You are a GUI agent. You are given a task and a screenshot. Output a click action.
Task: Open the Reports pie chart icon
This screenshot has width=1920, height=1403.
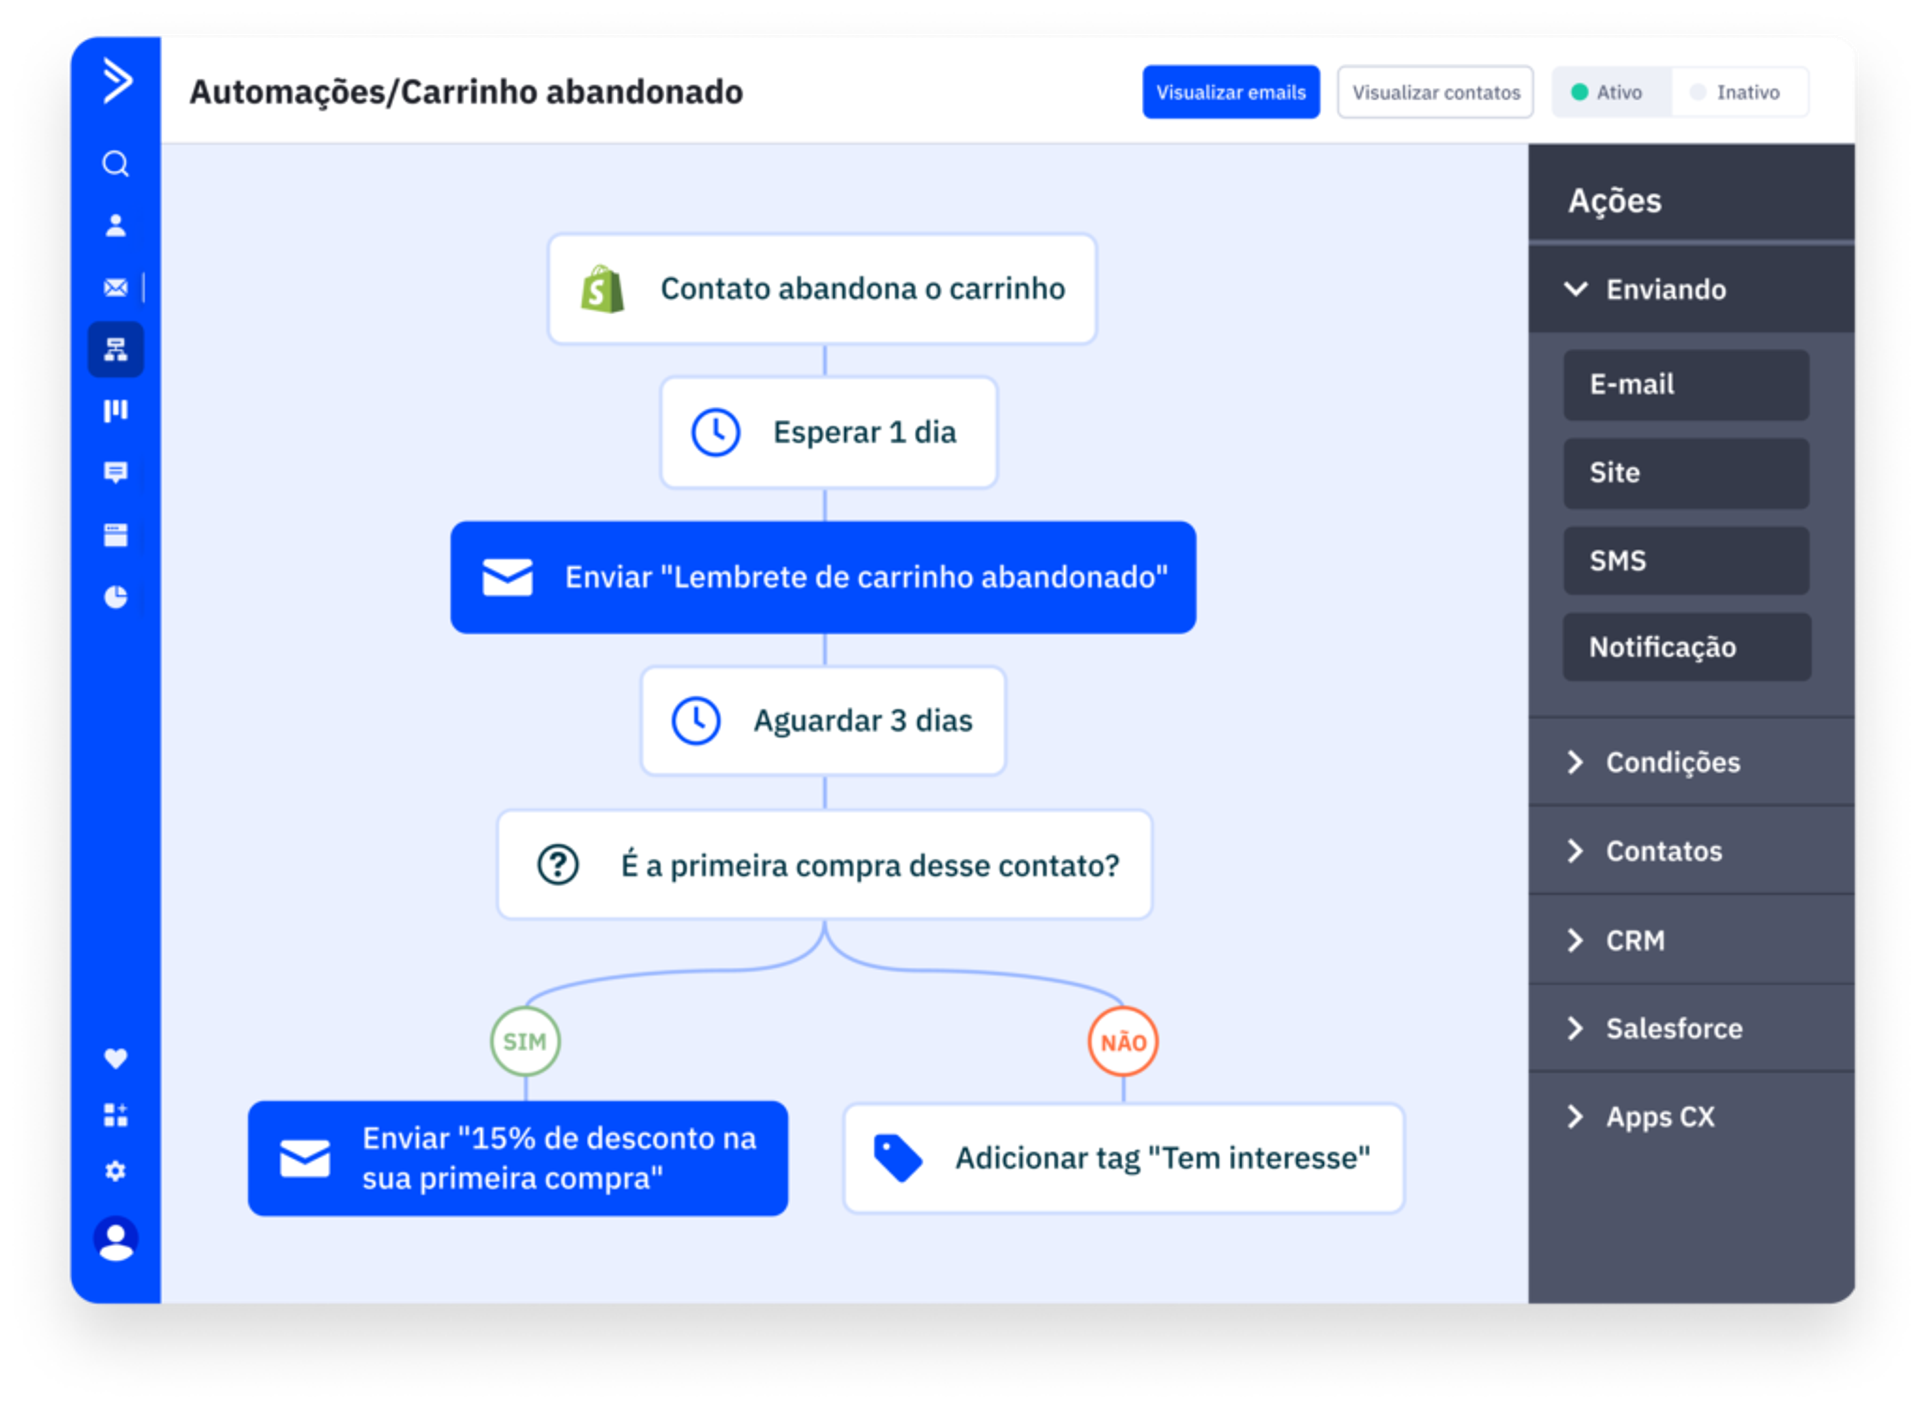116,597
